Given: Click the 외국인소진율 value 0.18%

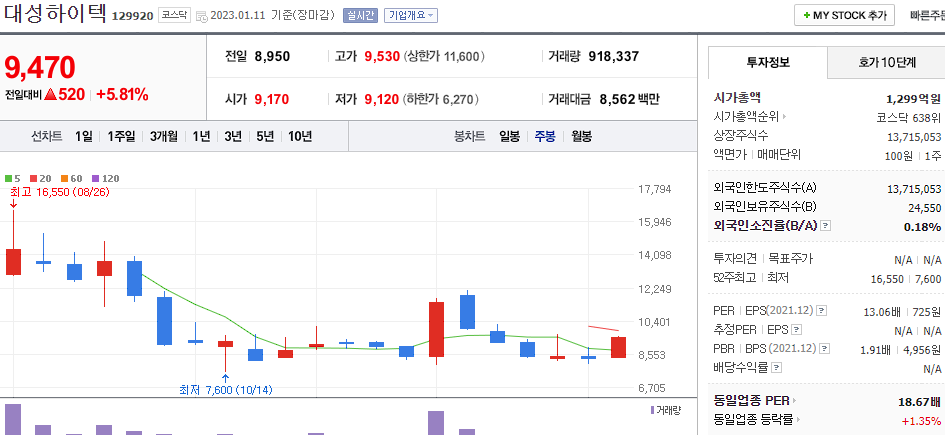Looking at the screenshot, I should tap(922, 227).
